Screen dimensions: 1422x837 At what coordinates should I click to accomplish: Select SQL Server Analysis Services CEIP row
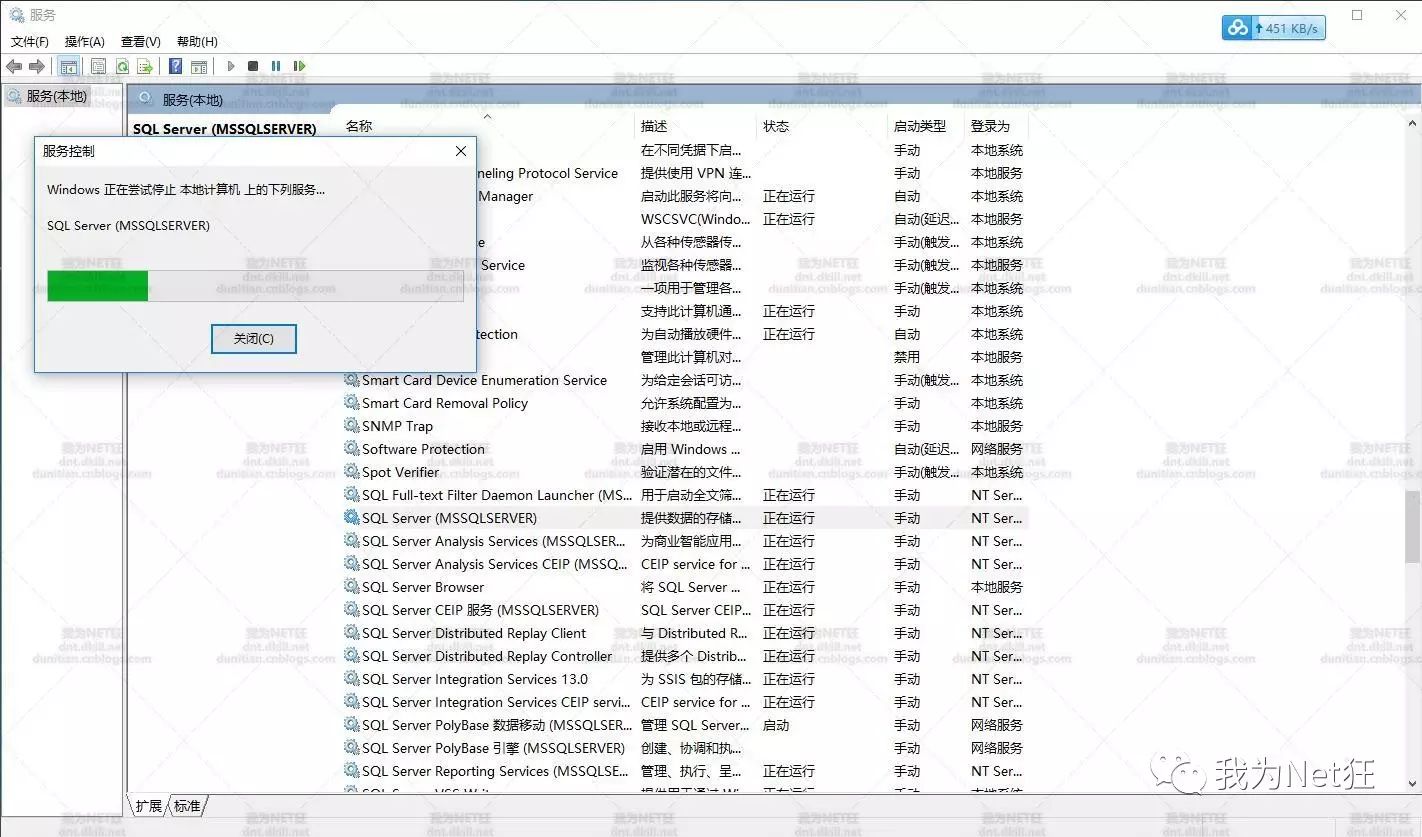click(x=685, y=564)
